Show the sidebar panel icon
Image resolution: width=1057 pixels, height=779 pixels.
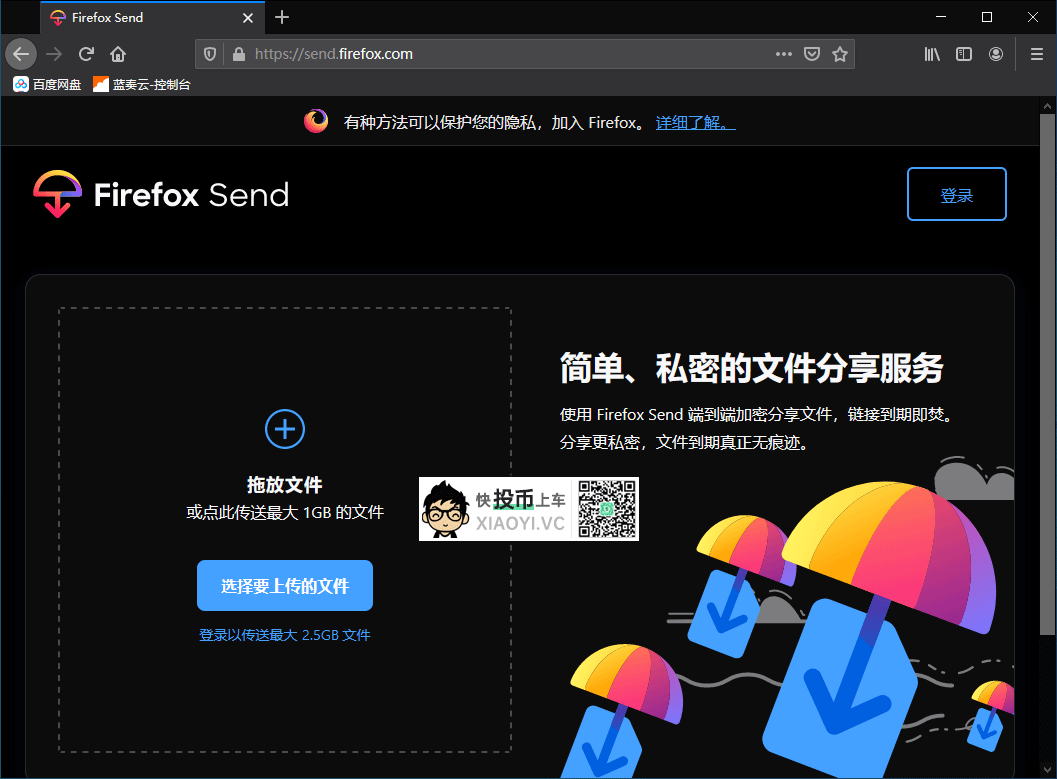(x=964, y=54)
